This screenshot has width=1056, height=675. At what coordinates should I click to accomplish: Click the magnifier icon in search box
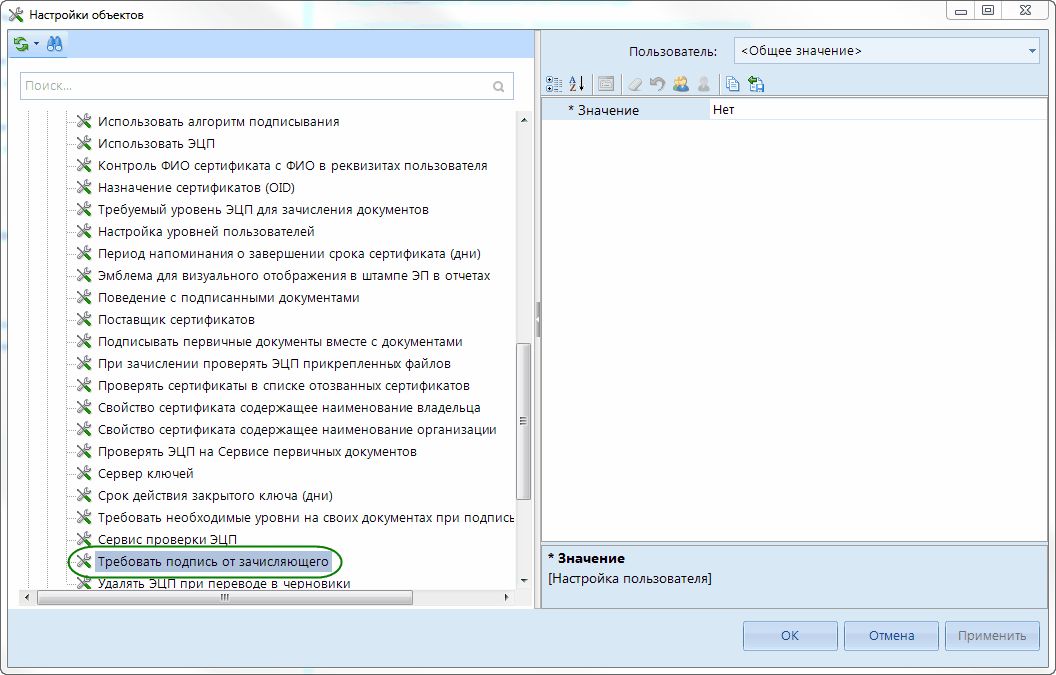coord(498,87)
